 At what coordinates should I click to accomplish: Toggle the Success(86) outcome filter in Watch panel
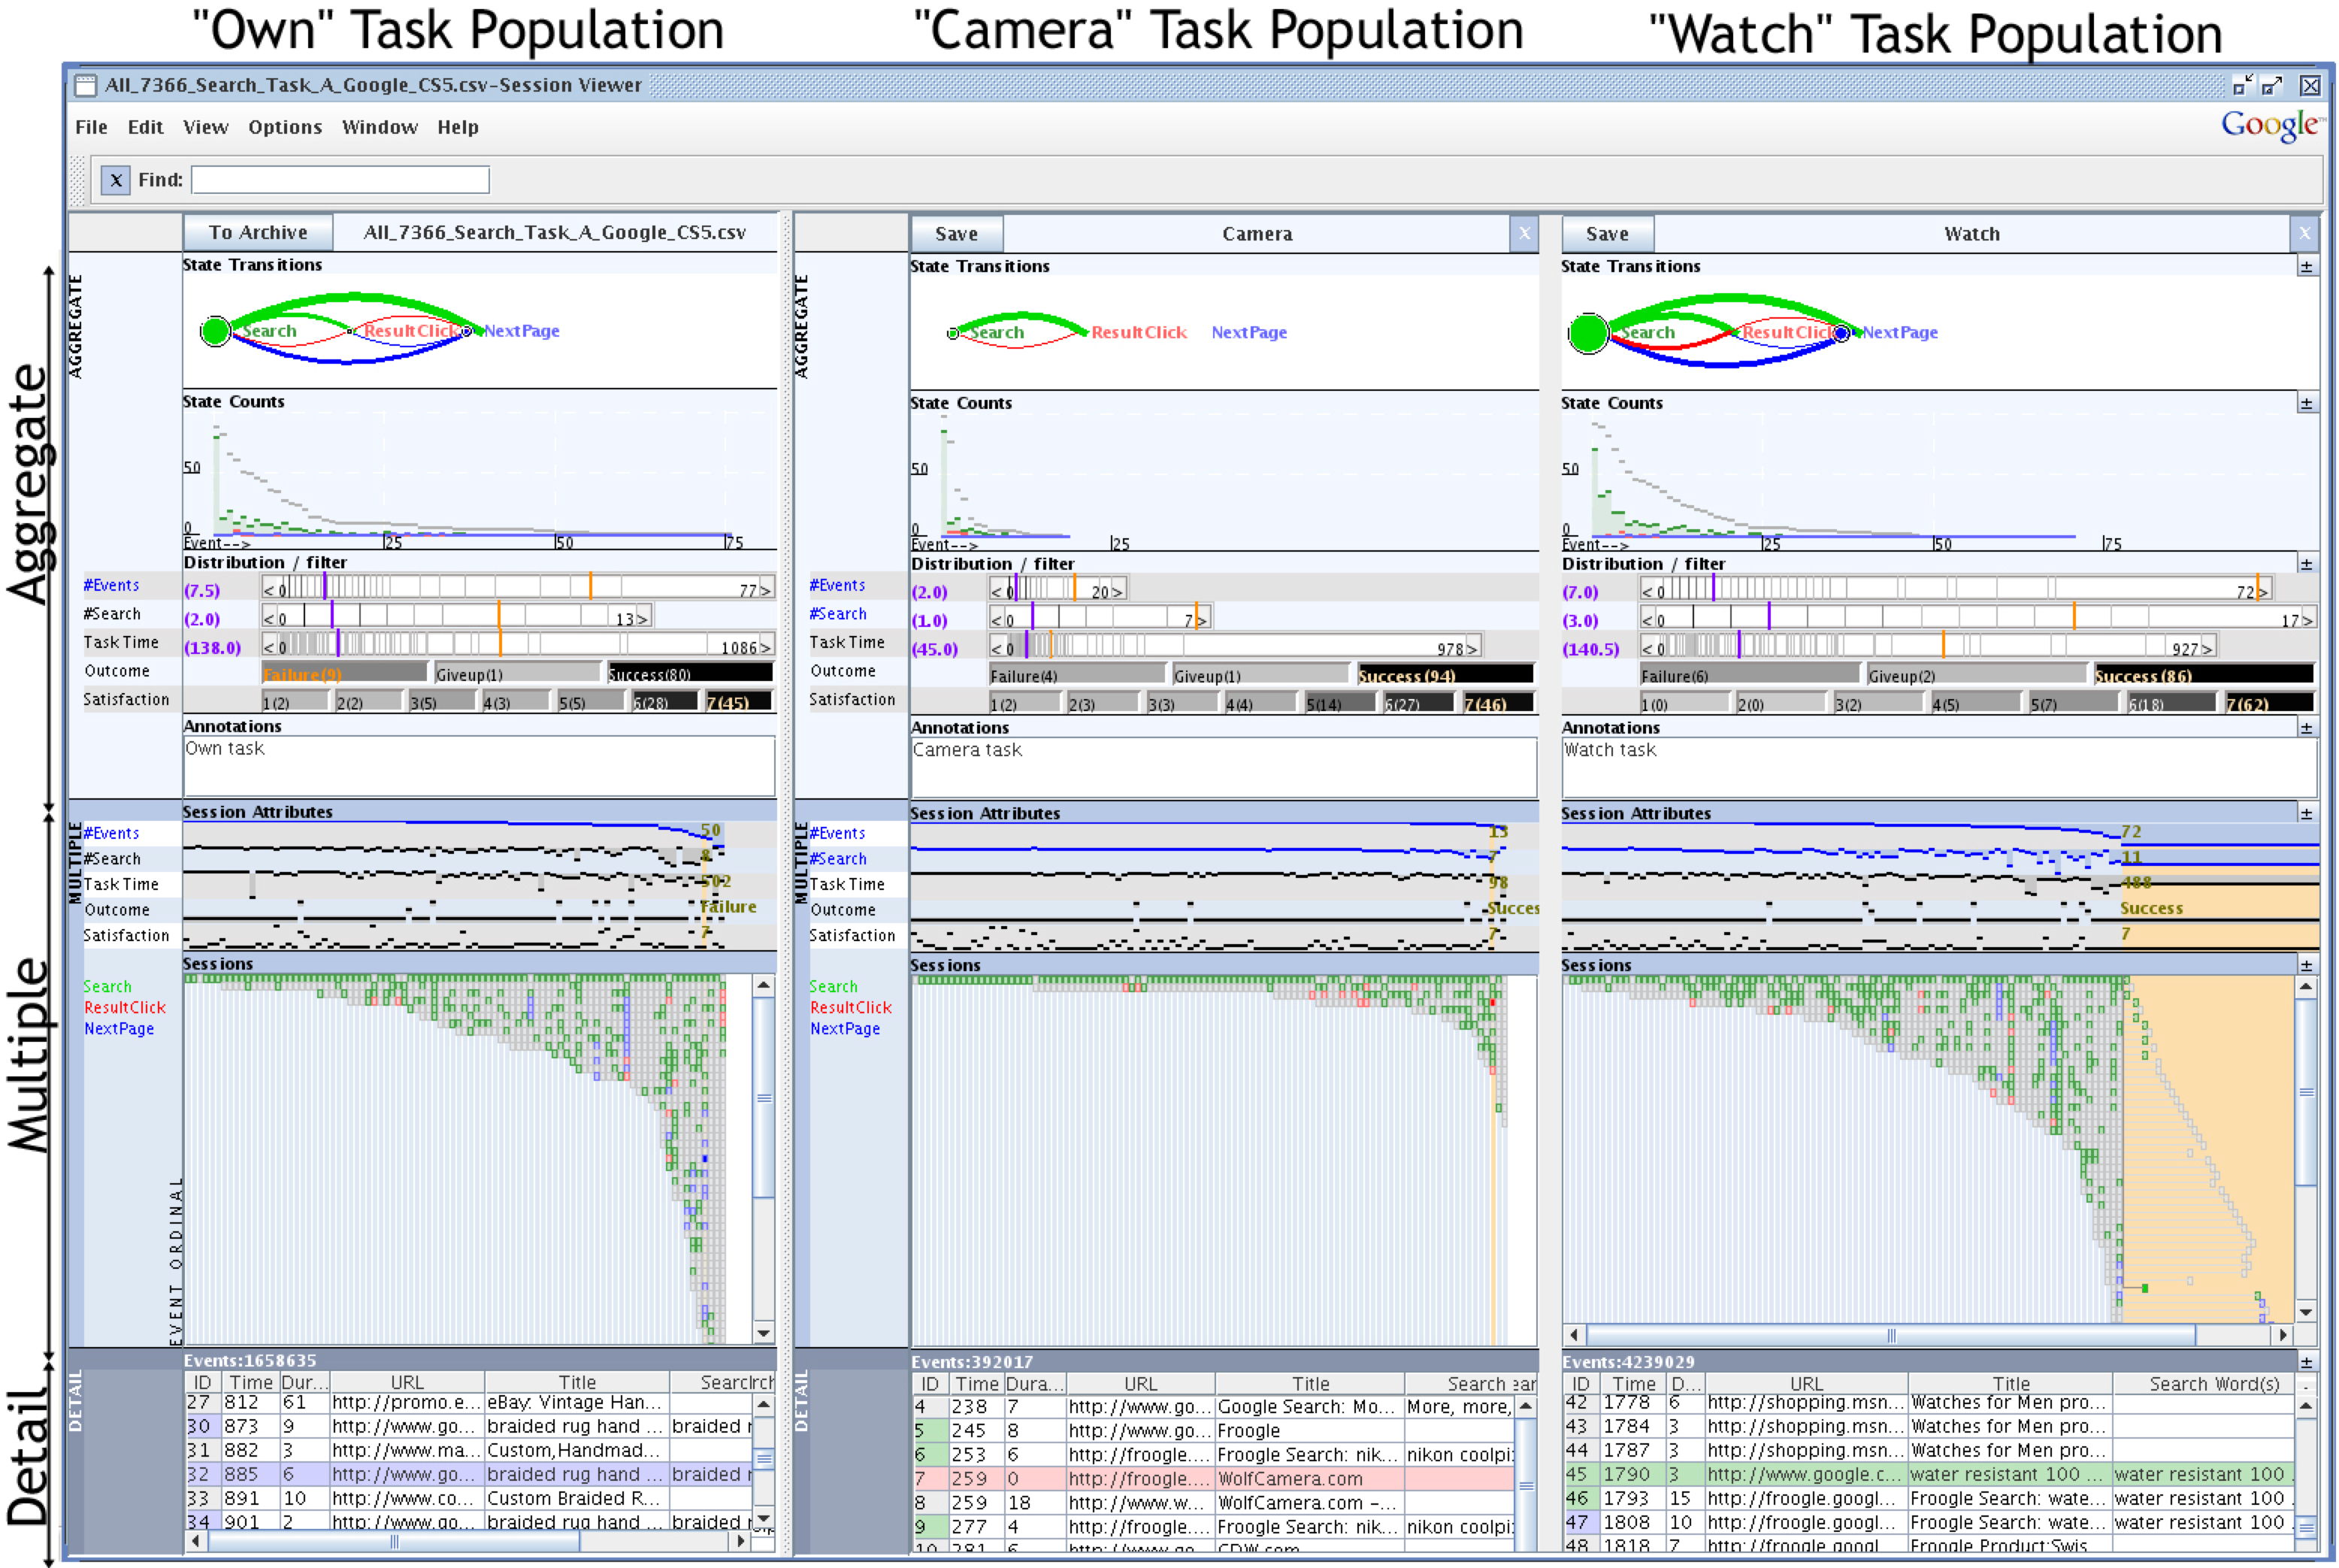tap(2204, 675)
